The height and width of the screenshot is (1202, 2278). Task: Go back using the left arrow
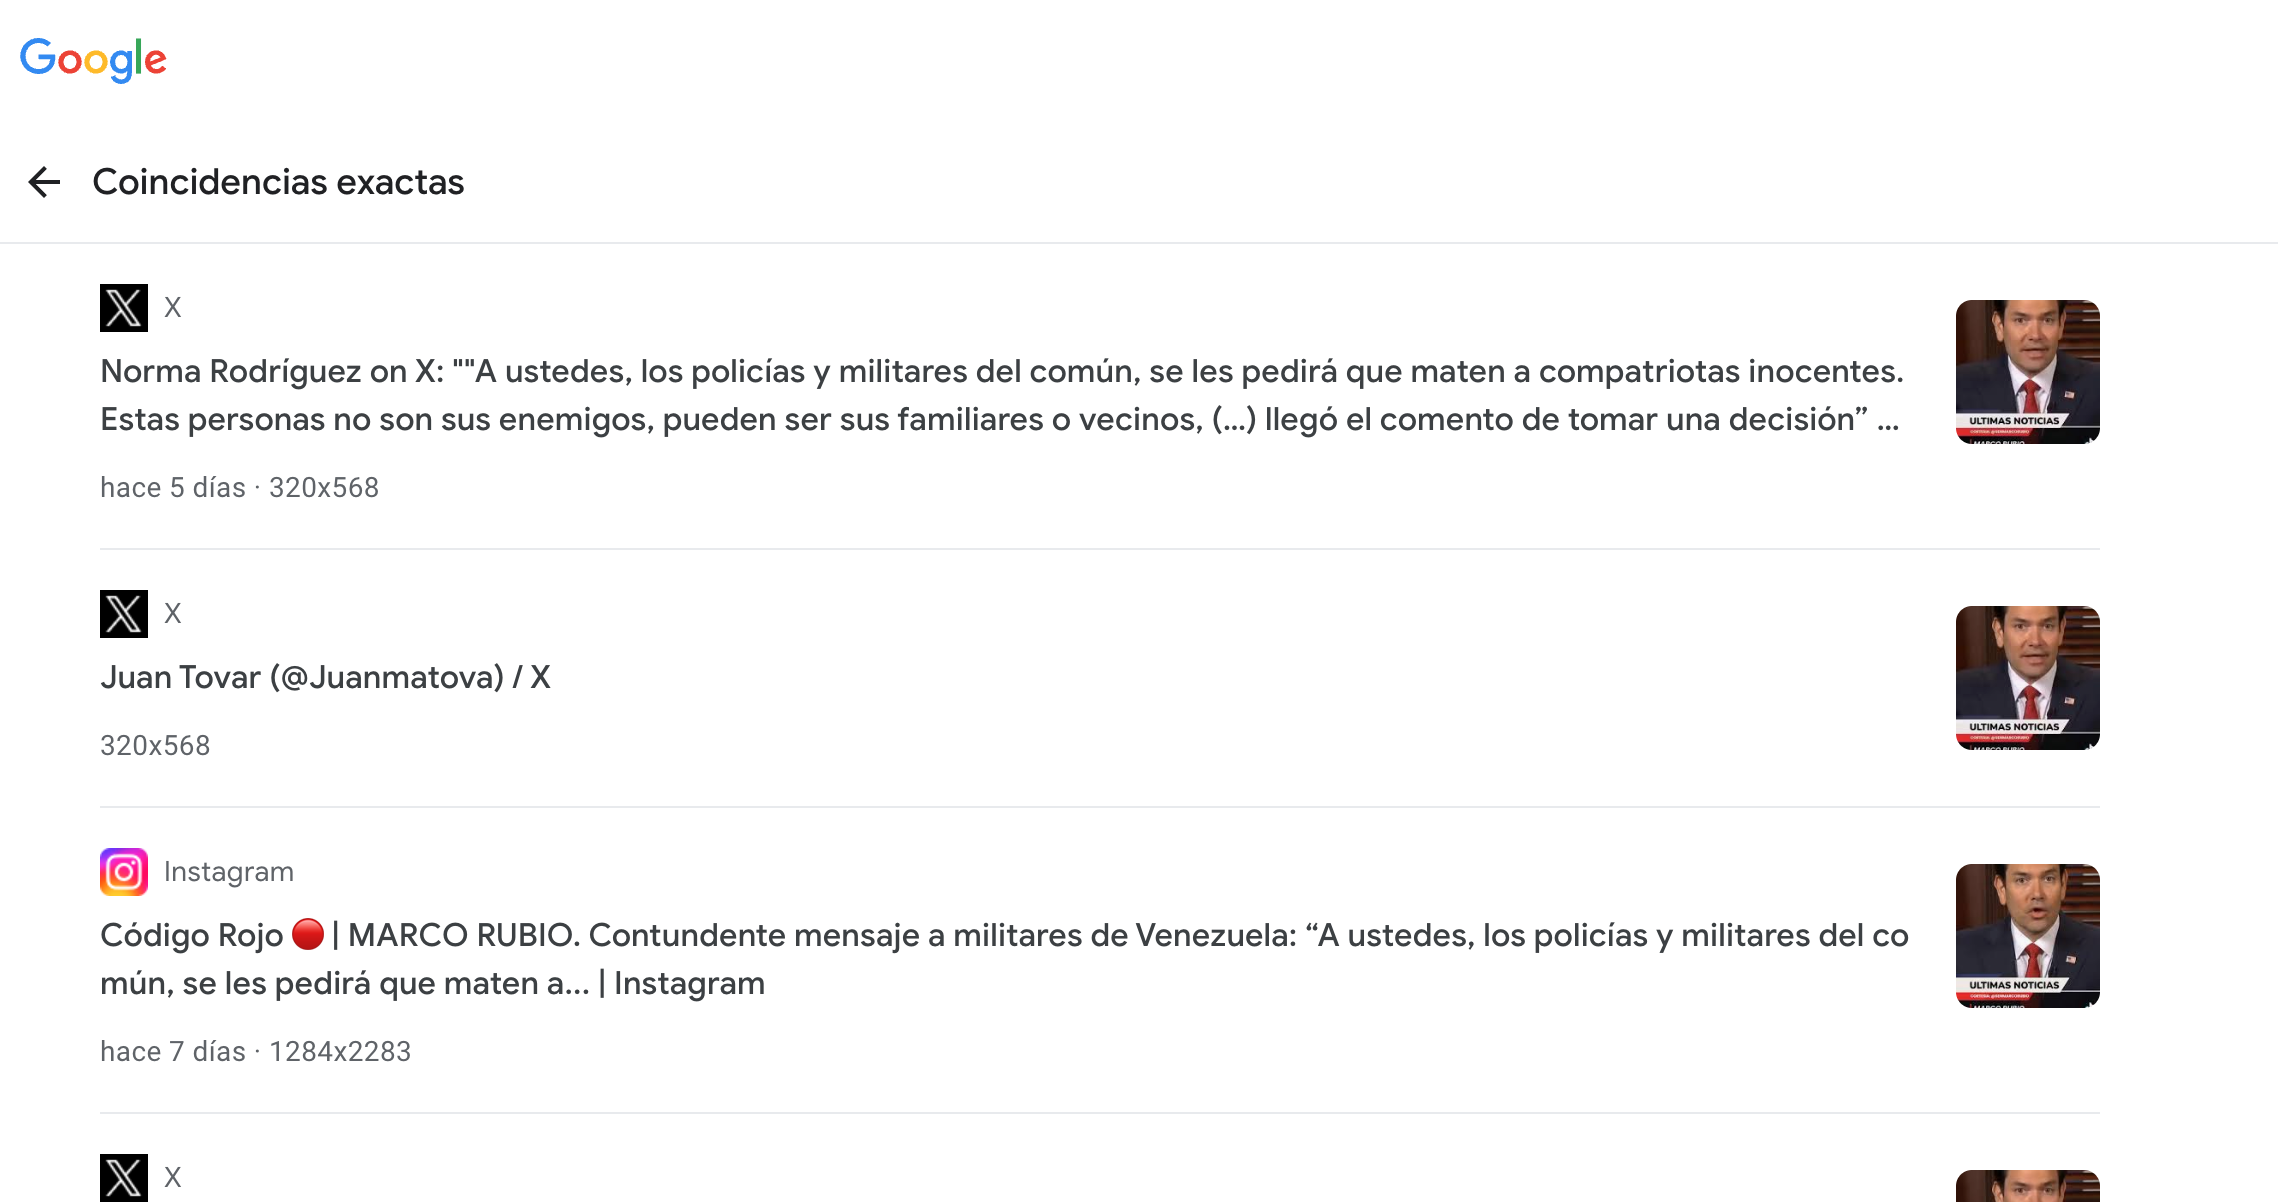pos(44,182)
